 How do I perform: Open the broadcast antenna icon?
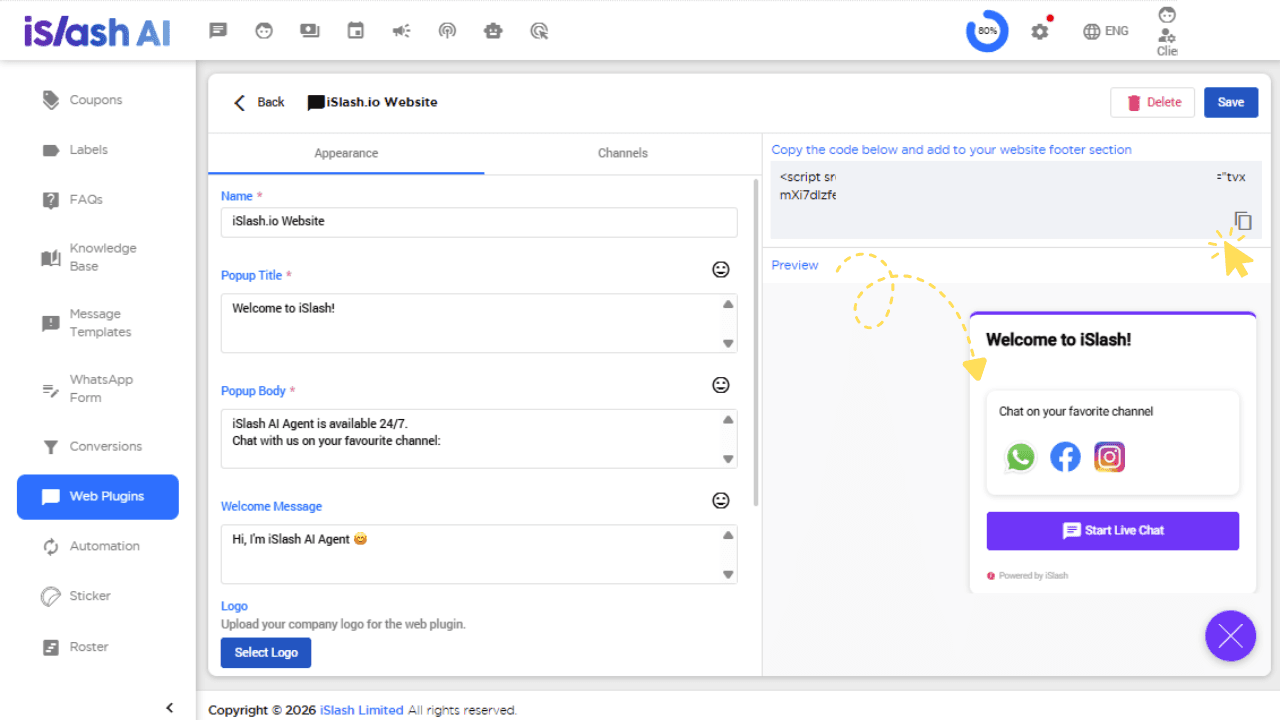click(447, 31)
